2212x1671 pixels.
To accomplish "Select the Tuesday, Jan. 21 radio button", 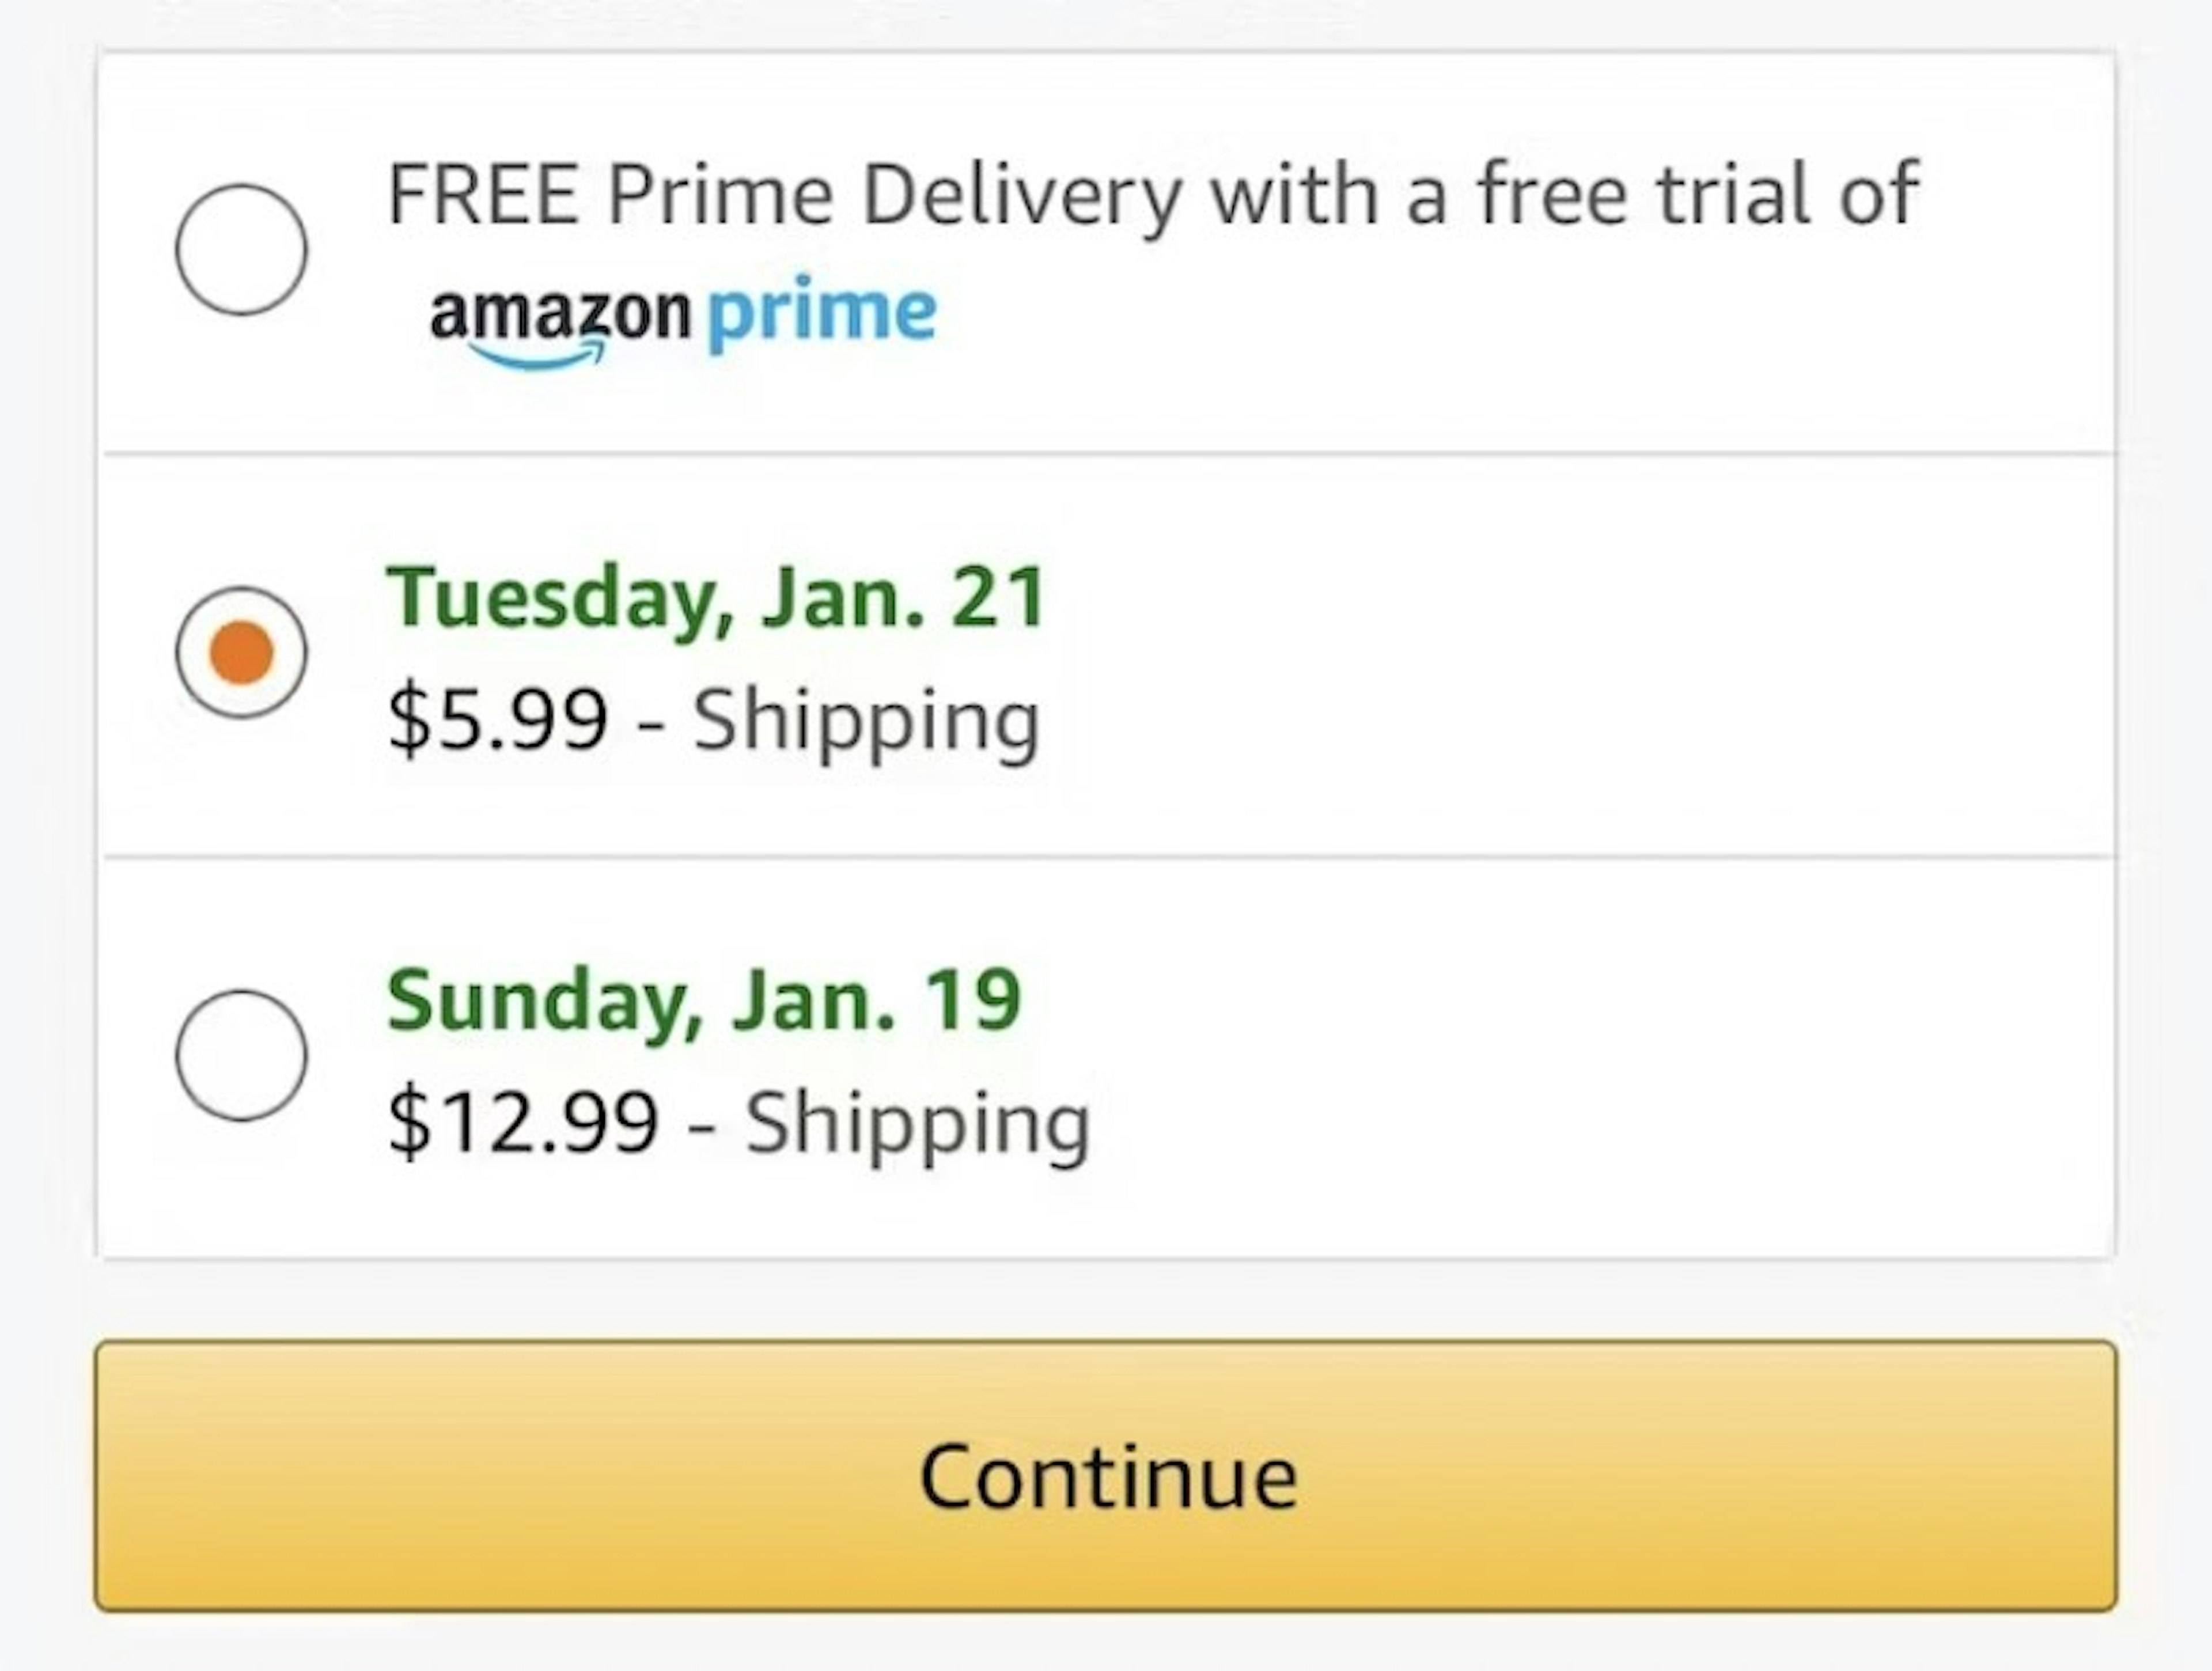I will tap(241, 652).
